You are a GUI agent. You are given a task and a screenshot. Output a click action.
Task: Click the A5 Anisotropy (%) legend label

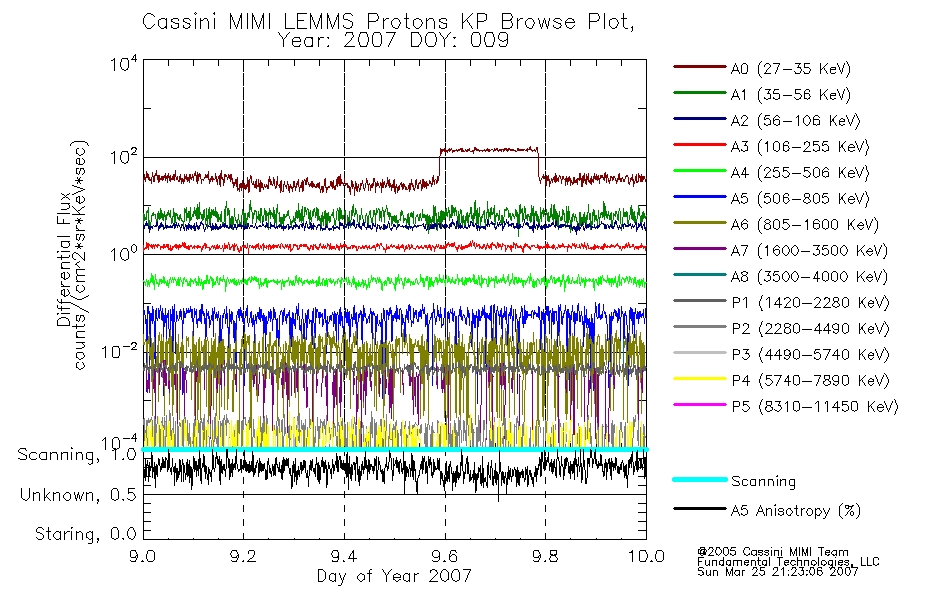point(796,511)
